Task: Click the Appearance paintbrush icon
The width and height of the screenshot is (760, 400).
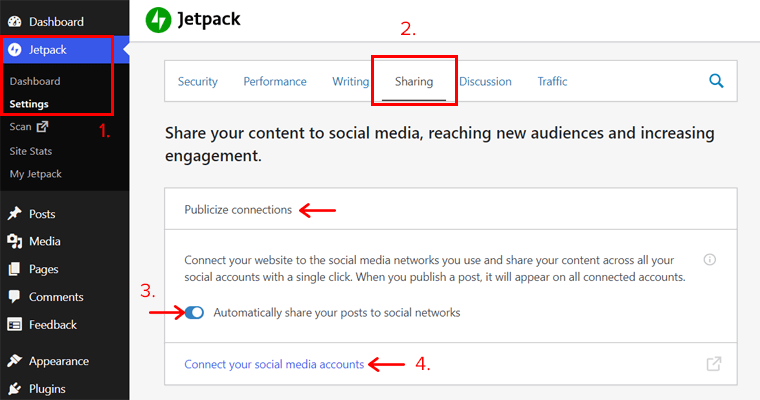Action: point(15,361)
